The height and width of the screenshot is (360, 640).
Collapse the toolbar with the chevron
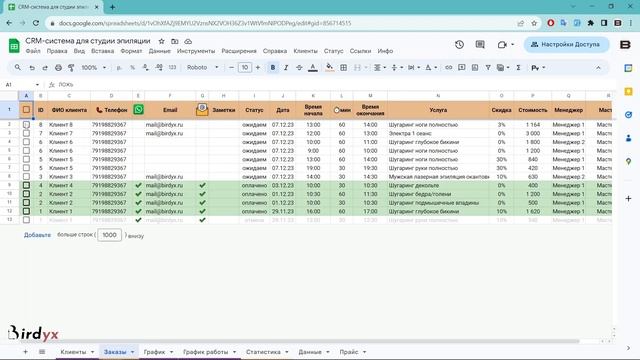point(598,68)
